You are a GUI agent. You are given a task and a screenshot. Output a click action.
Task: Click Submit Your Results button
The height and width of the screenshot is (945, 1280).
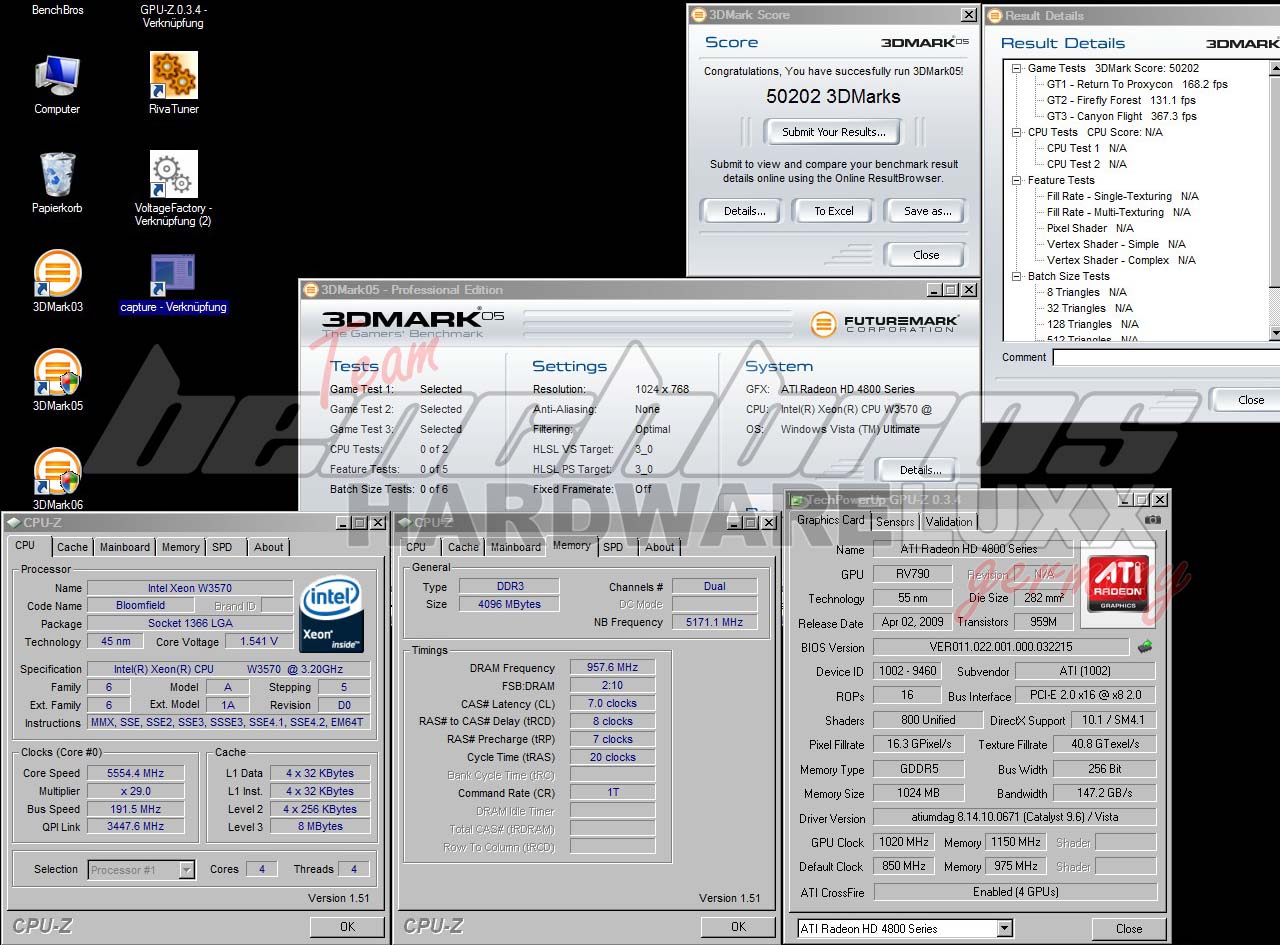pos(834,132)
